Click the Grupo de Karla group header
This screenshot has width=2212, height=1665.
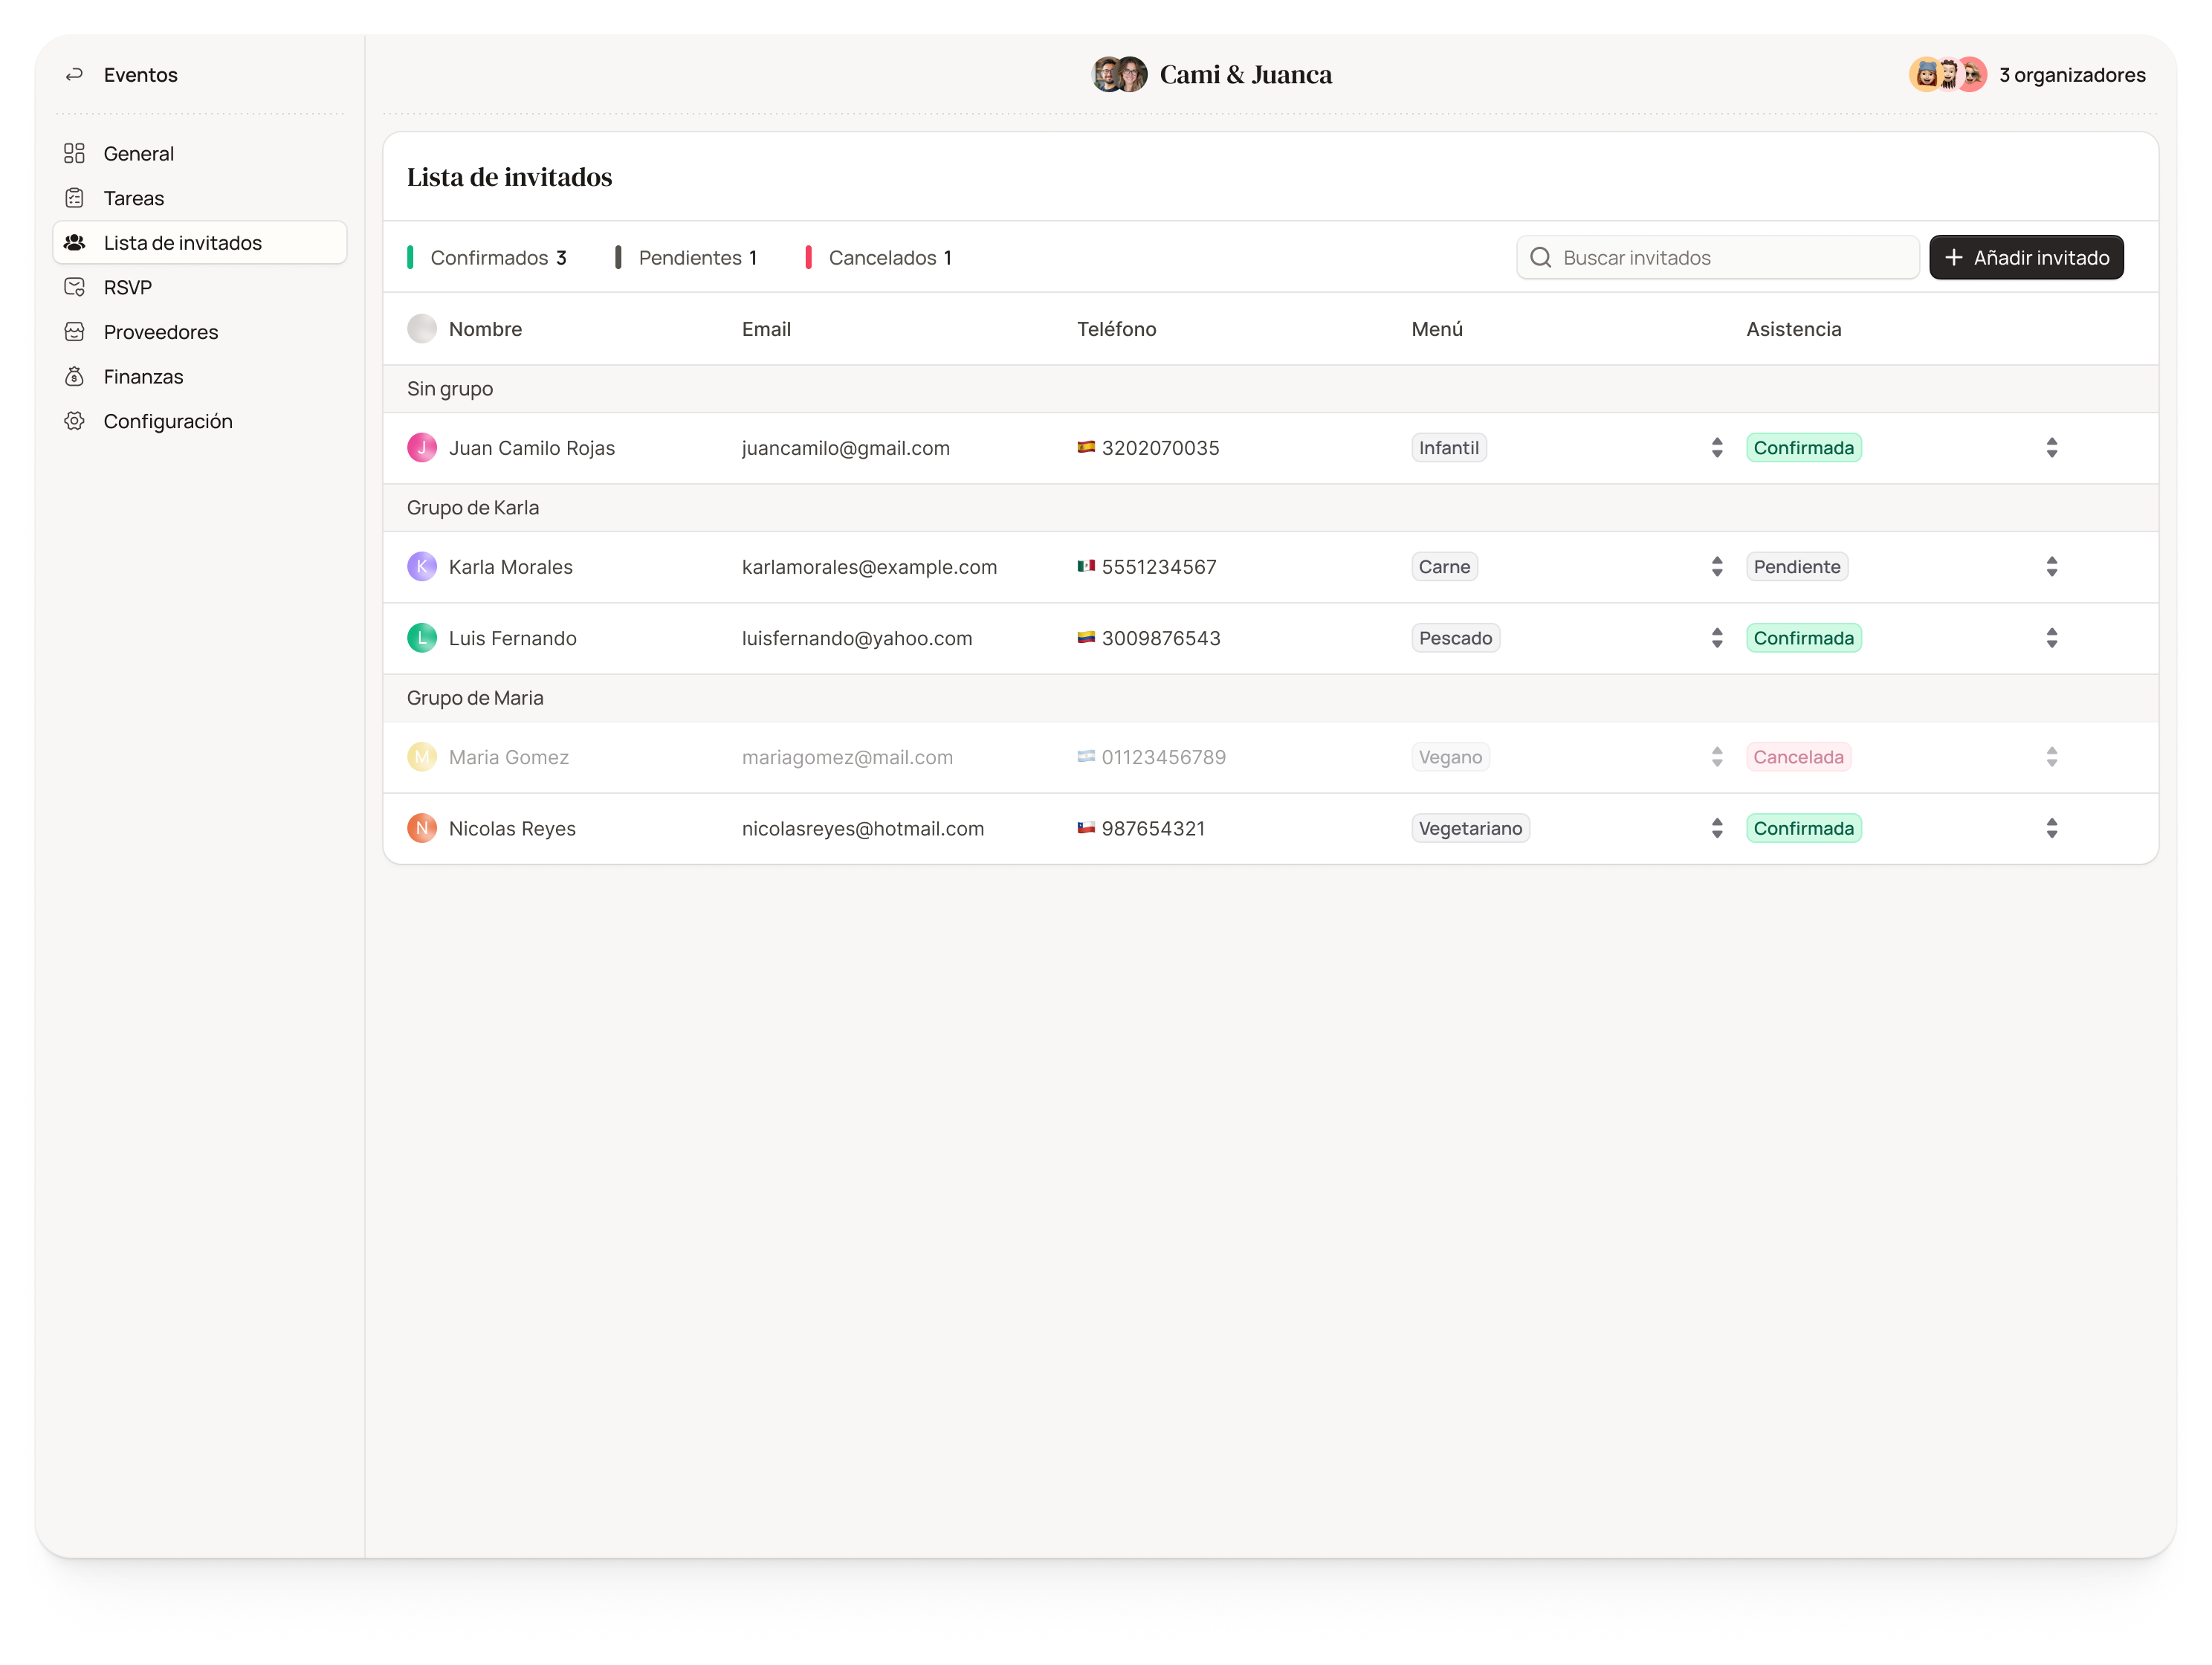click(x=1270, y=507)
